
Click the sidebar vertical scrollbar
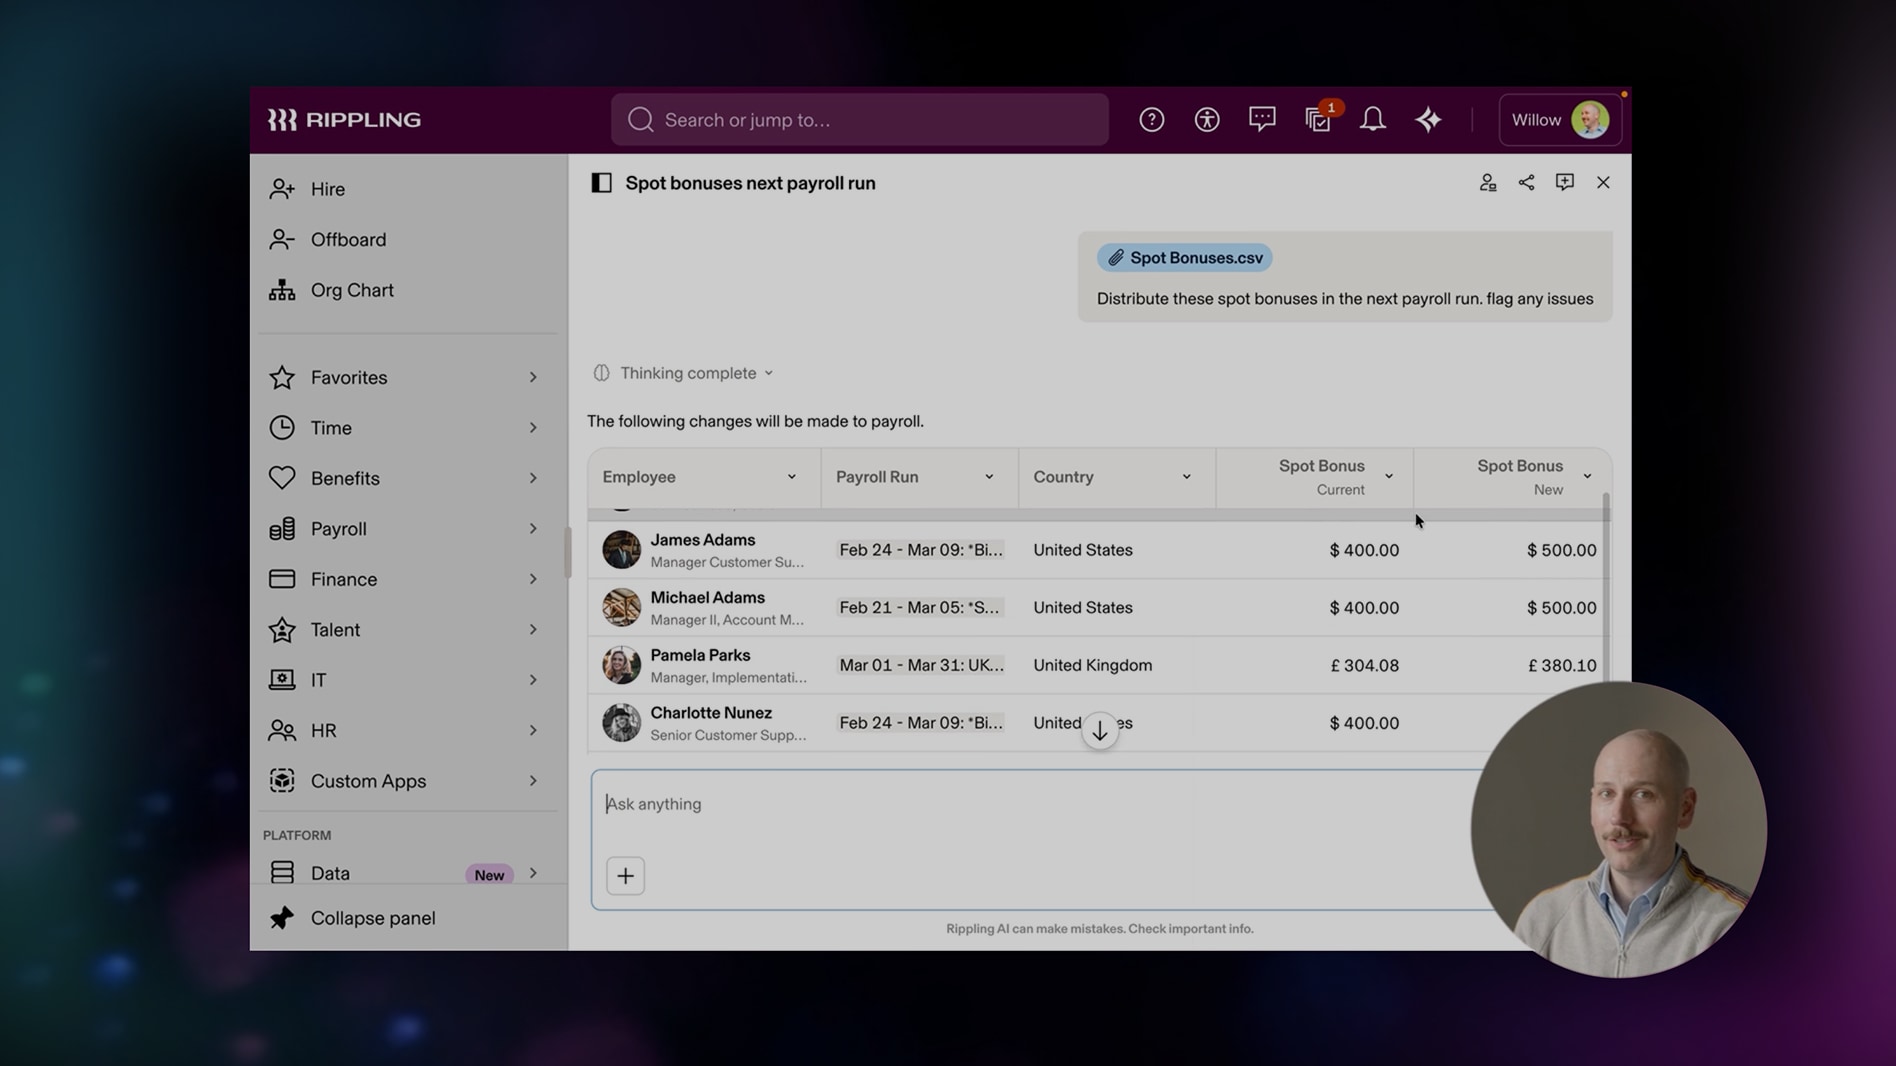[566, 553]
